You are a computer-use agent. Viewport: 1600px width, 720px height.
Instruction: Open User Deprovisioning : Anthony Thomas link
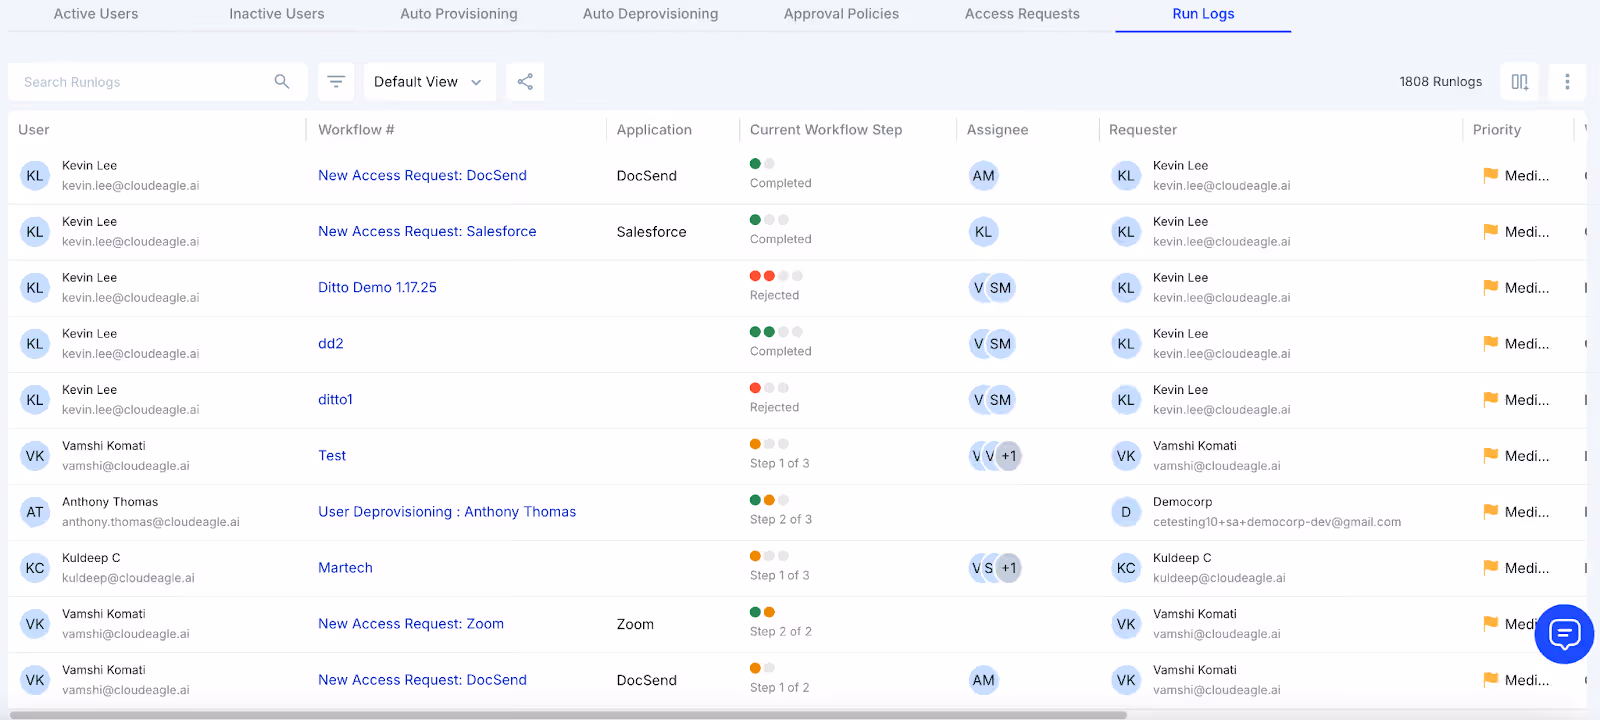pyautogui.click(x=447, y=511)
